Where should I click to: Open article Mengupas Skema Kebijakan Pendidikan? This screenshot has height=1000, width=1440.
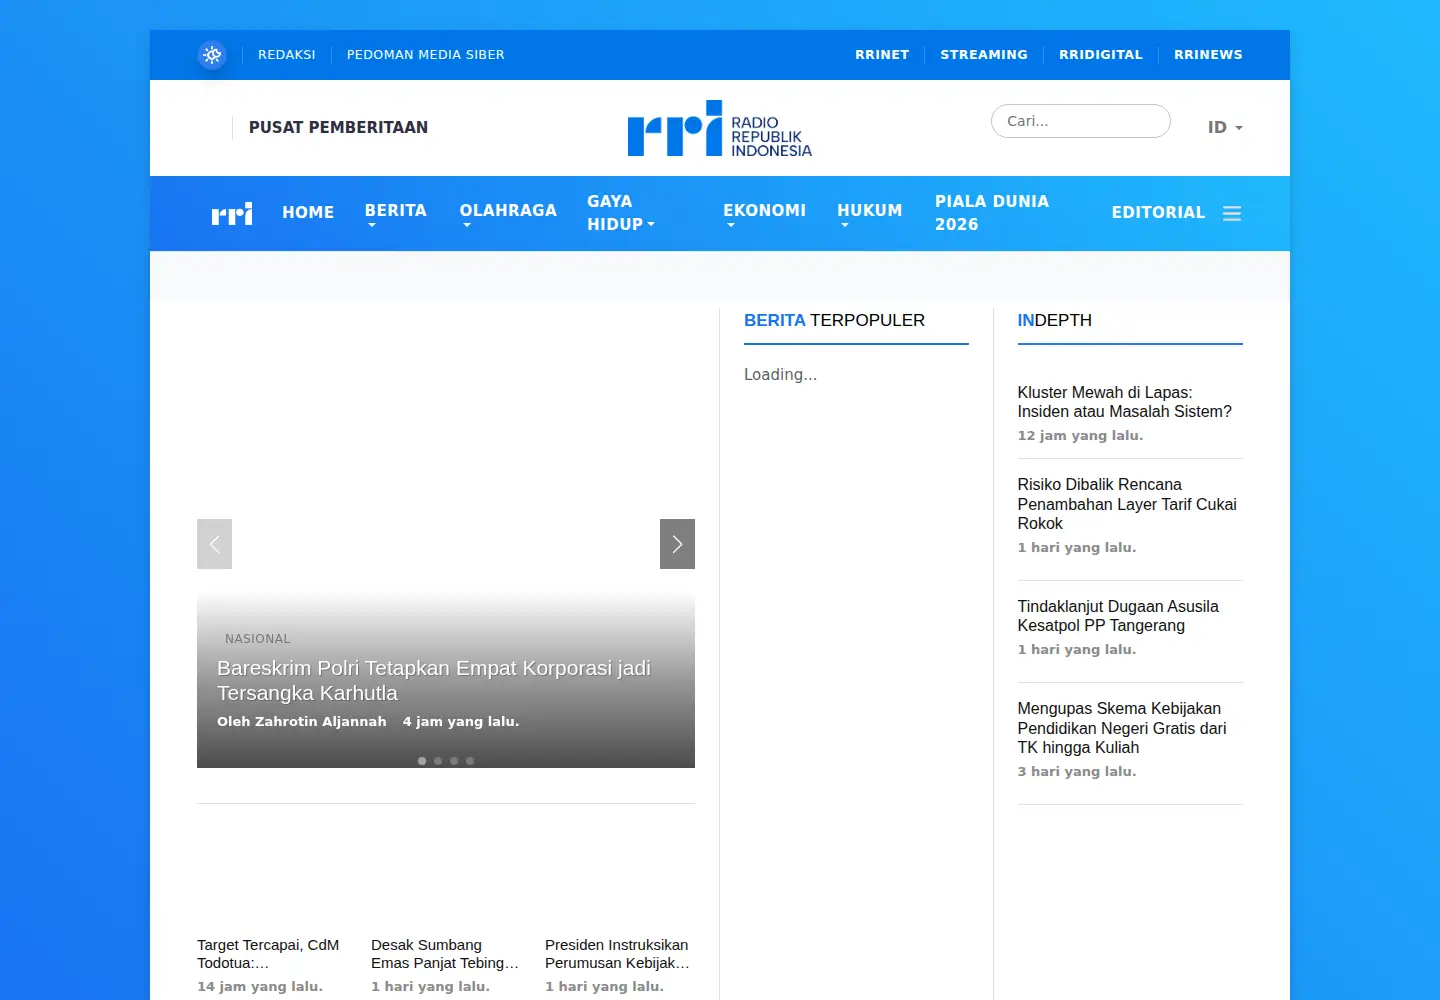tap(1122, 728)
